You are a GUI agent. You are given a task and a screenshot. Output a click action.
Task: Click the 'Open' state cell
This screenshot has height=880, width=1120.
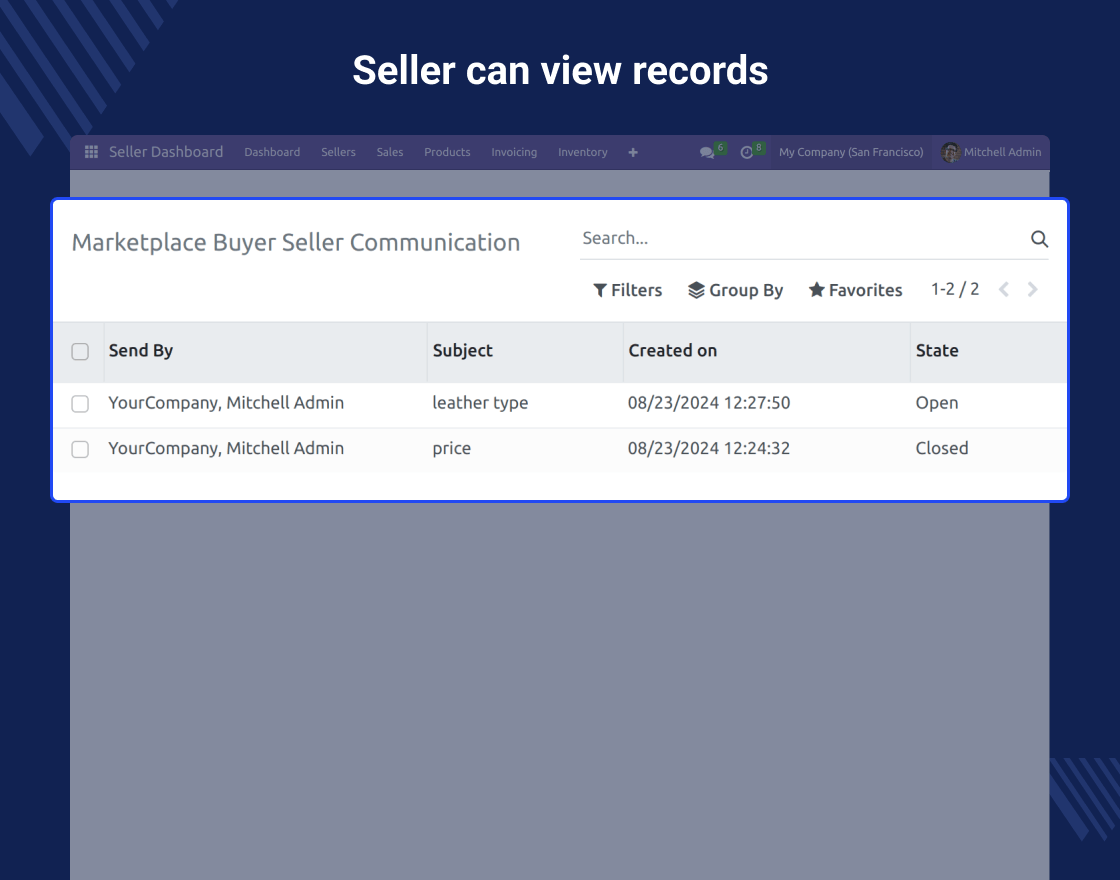point(936,403)
